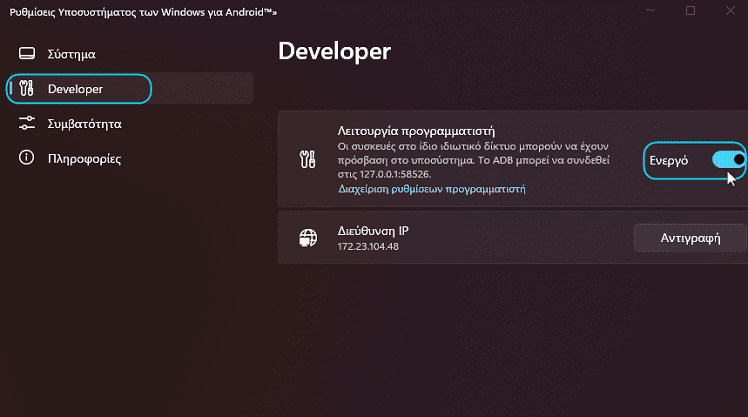This screenshot has height=417, width=748.
Task: Click the Διεύθυνση IP card title
Action: pos(373,231)
